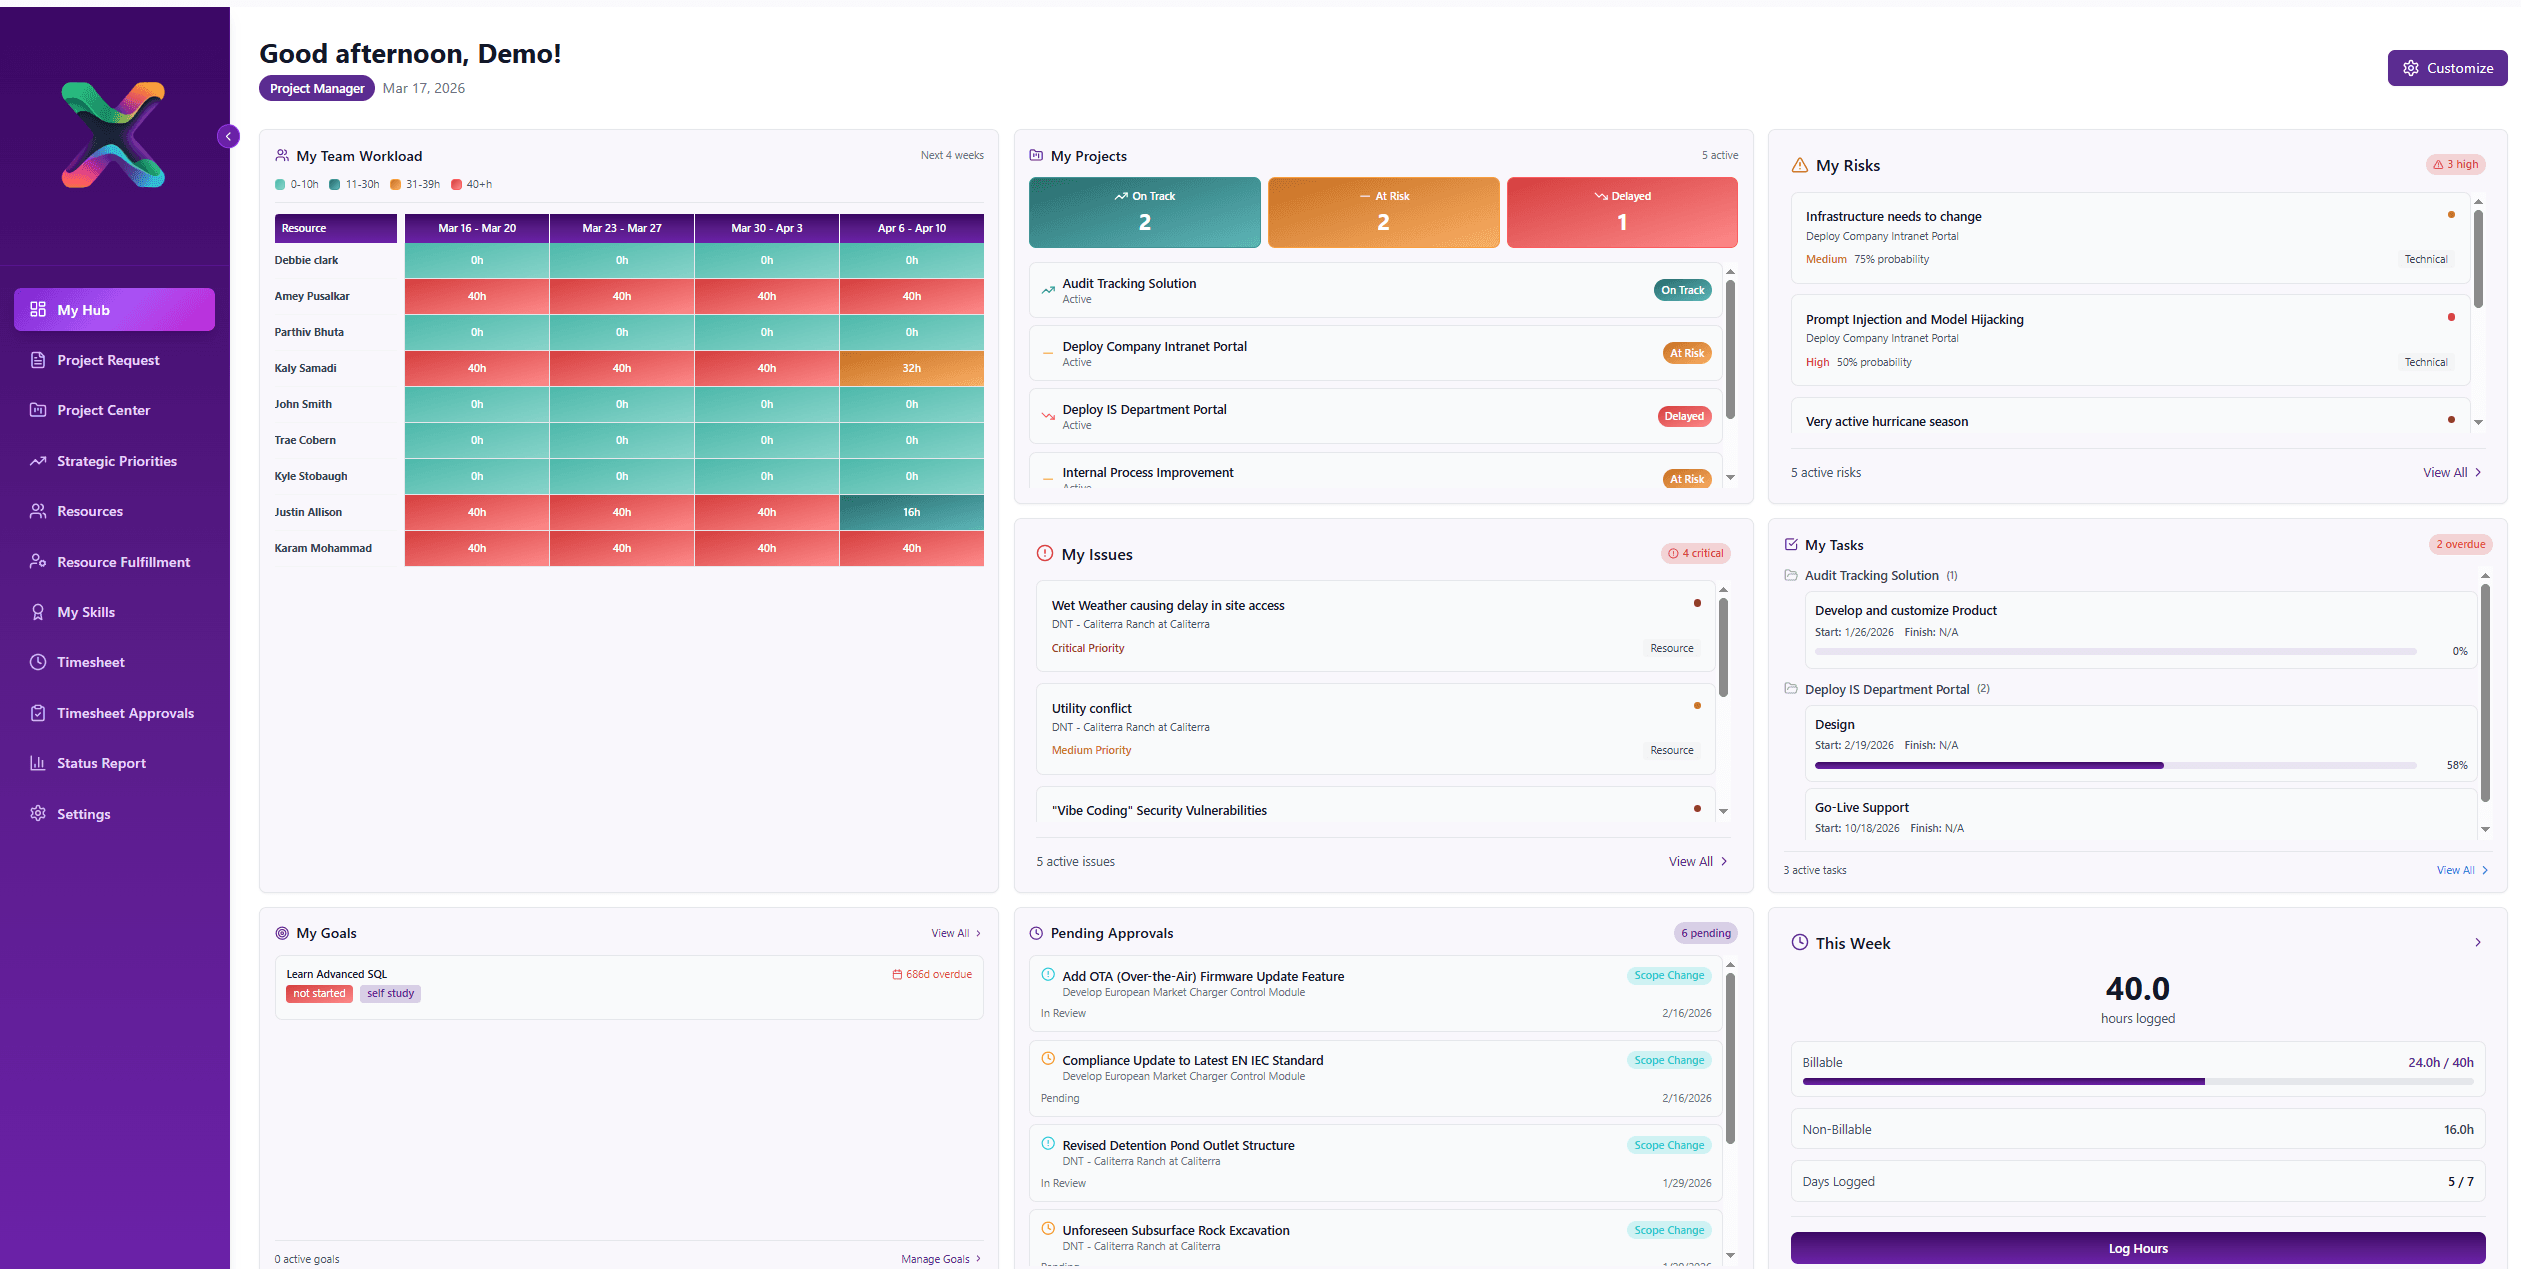This screenshot has height=1269, width=2521.
Task: Click the Customize button
Action: [x=2447, y=67]
